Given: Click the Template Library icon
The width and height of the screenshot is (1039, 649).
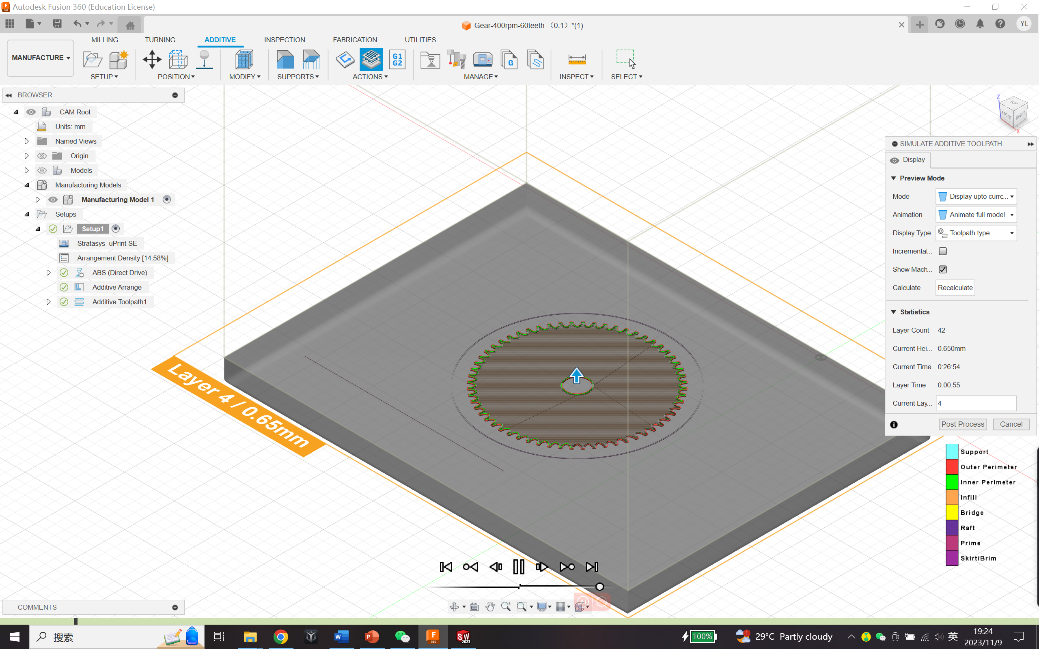Looking at the screenshot, I should click(535, 60).
